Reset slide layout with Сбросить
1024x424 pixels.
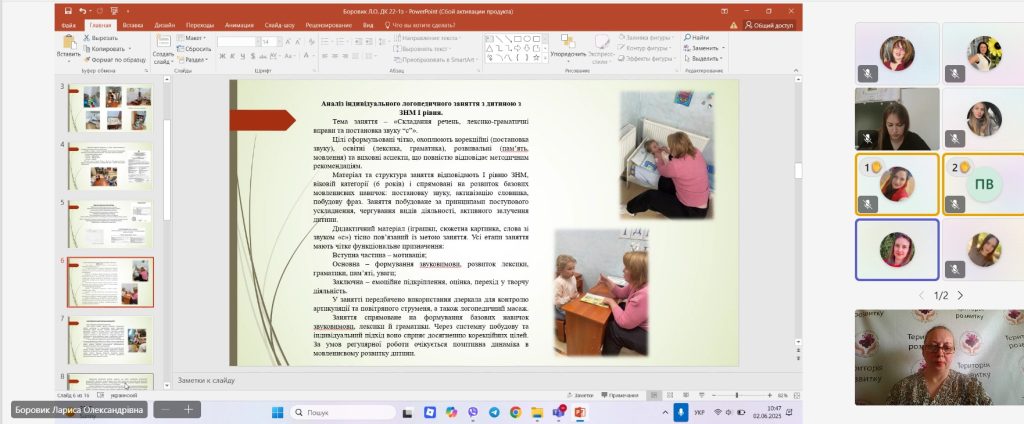193,49
